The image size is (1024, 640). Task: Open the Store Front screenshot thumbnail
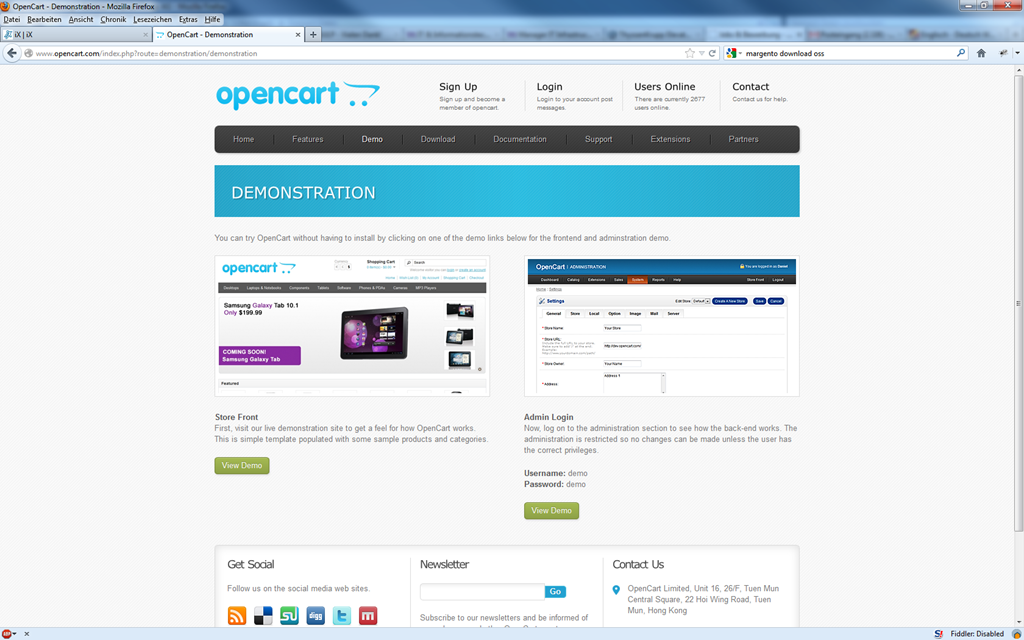tap(352, 326)
